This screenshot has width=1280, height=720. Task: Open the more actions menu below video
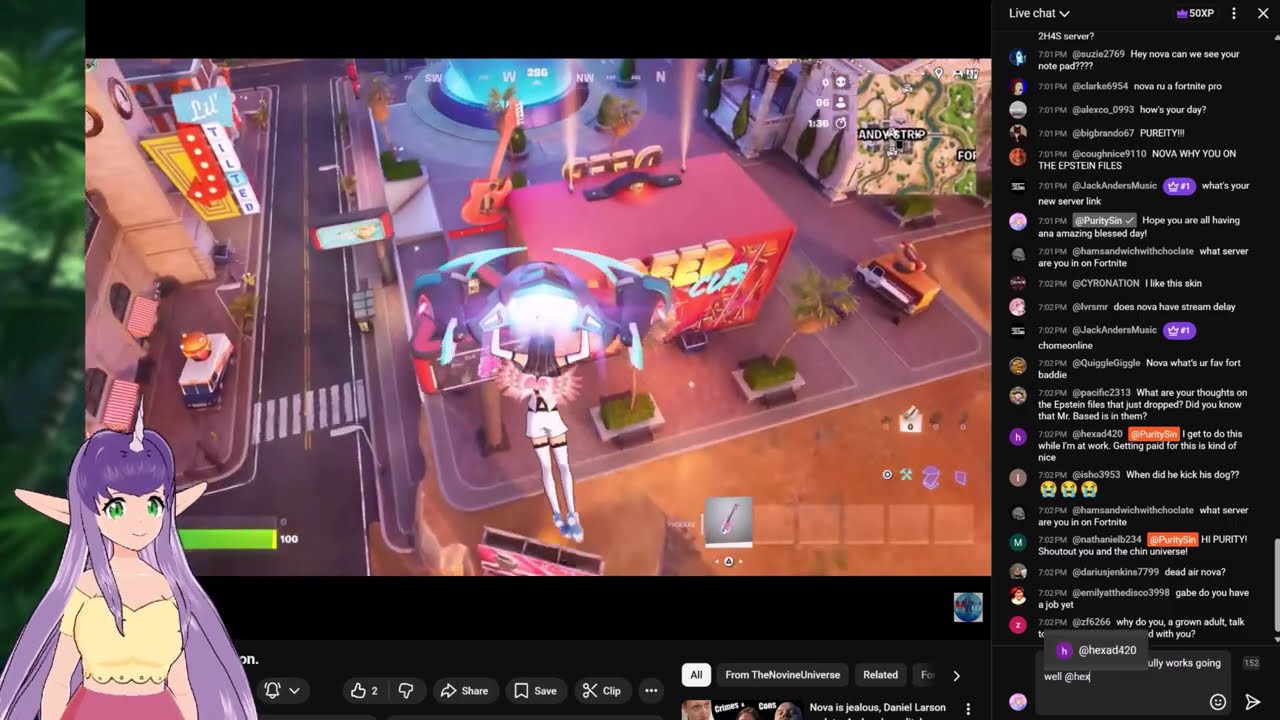pyautogui.click(x=651, y=690)
